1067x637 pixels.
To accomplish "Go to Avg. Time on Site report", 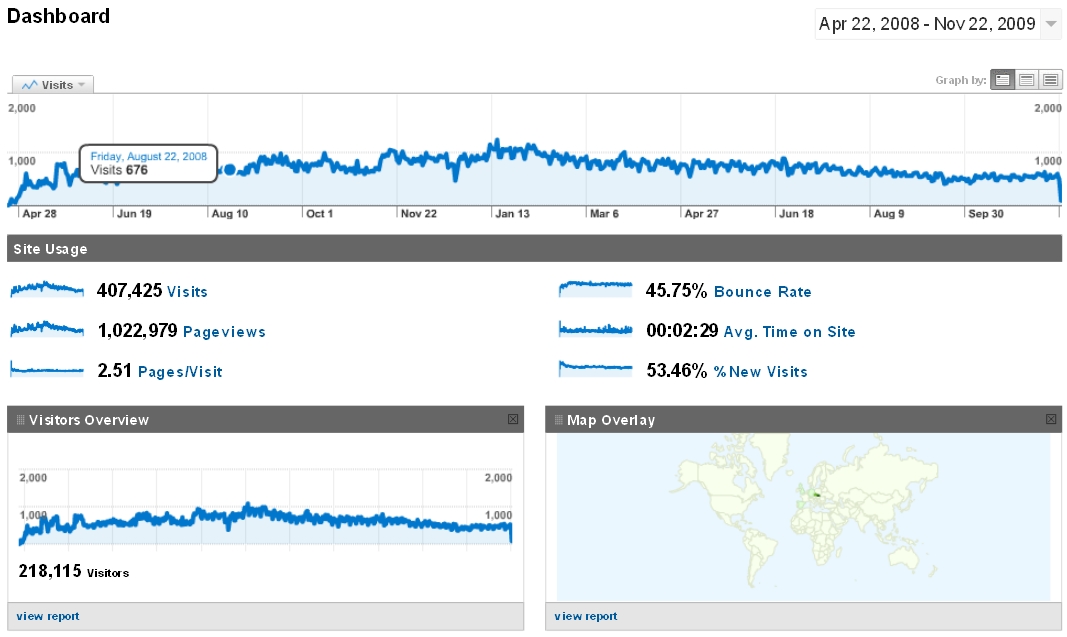I will click(x=791, y=332).
